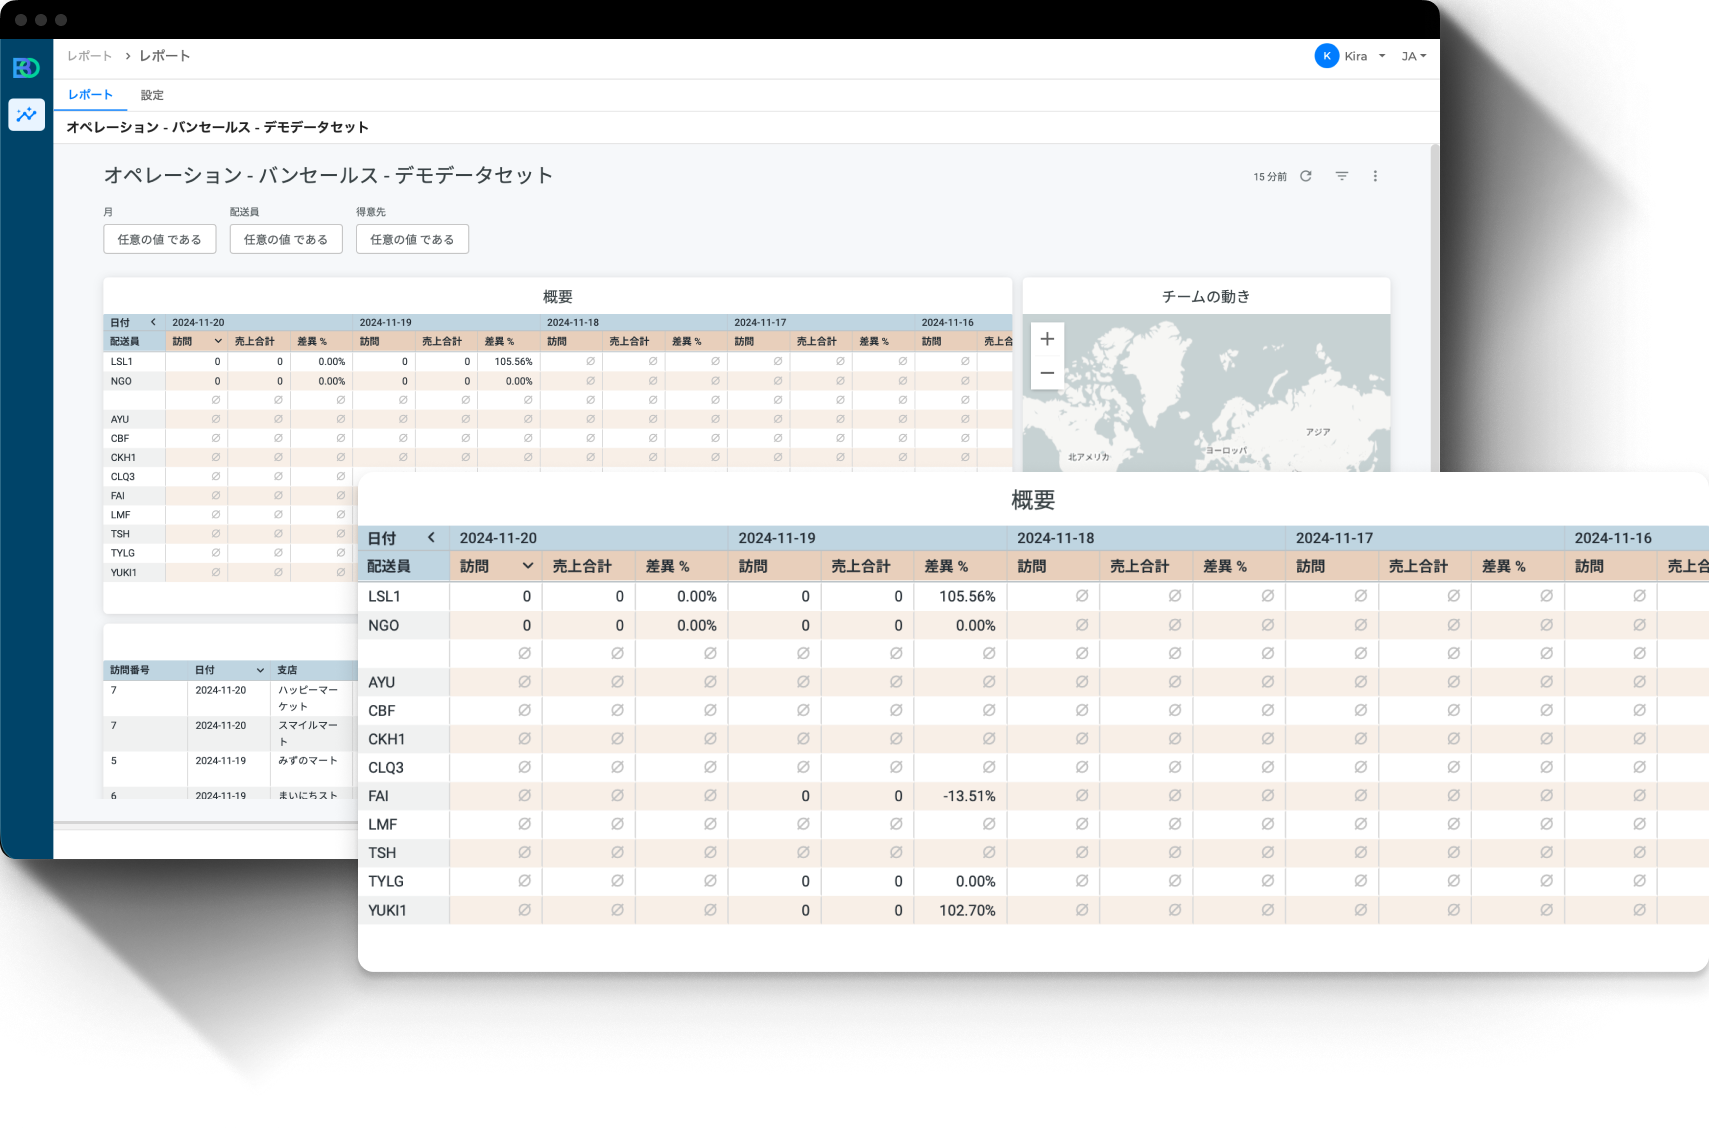Click the map zoom out button
This screenshot has width=1709, height=1128.
(x=1047, y=373)
